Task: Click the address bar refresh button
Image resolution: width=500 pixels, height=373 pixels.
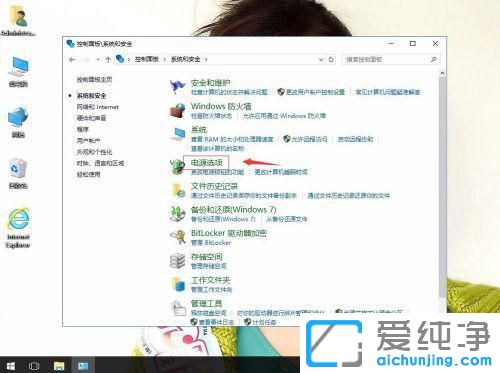Action: [331, 60]
